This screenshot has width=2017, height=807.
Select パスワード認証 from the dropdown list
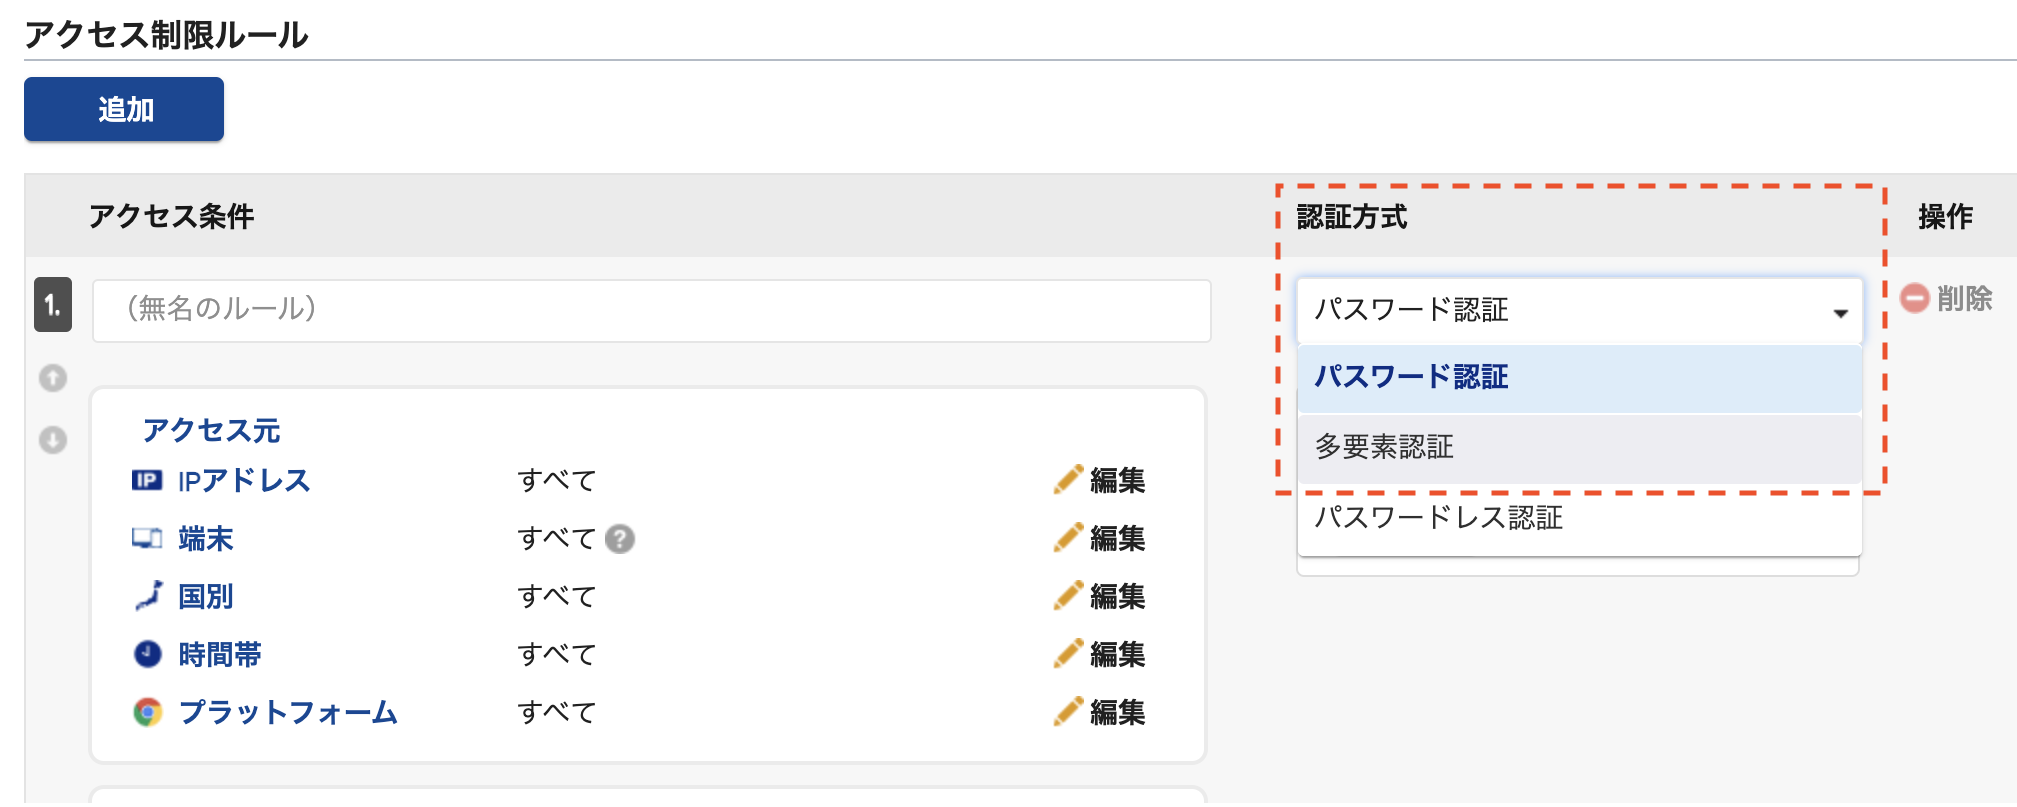(x=1579, y=378)
